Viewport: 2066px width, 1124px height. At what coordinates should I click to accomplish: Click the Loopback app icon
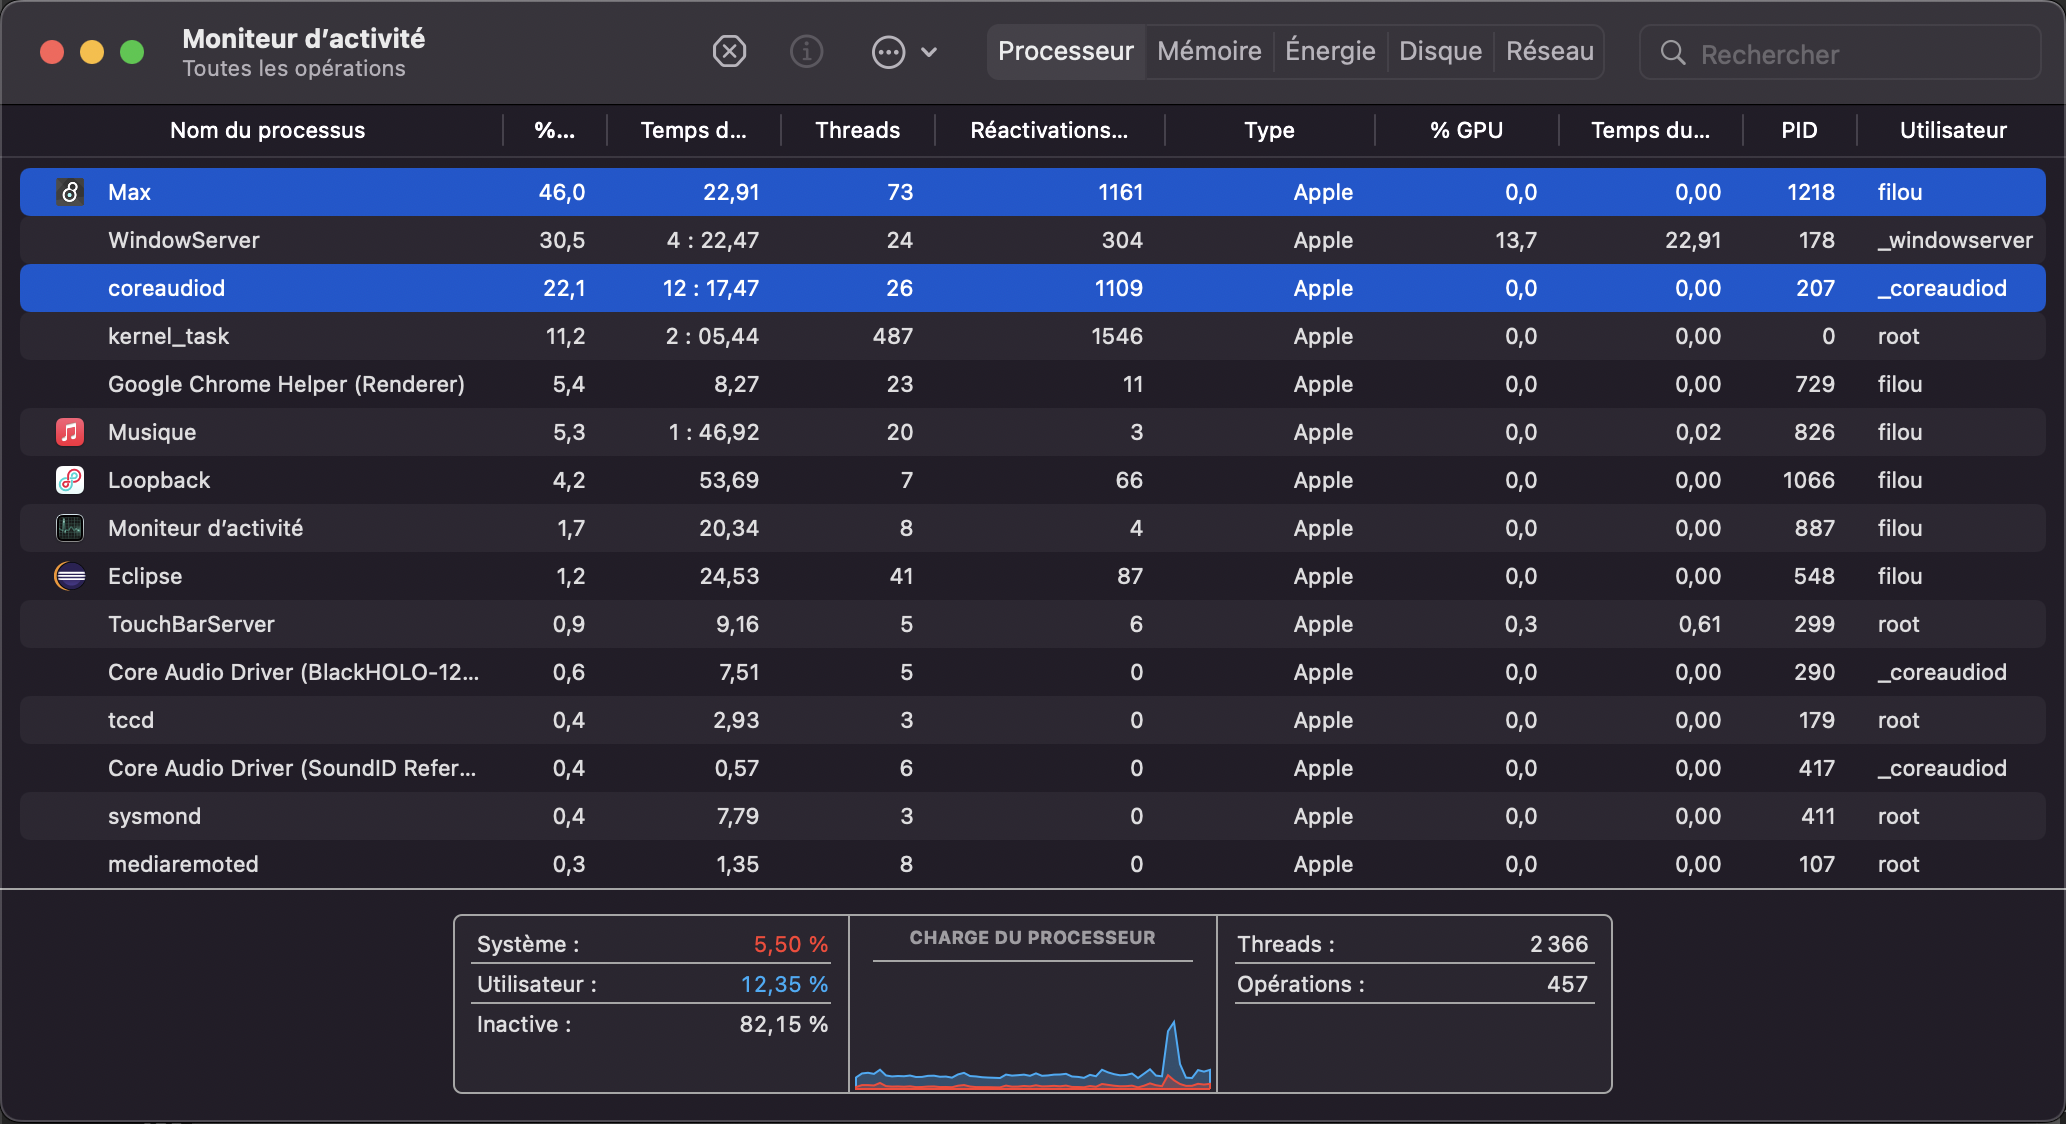tap(70, 480)
